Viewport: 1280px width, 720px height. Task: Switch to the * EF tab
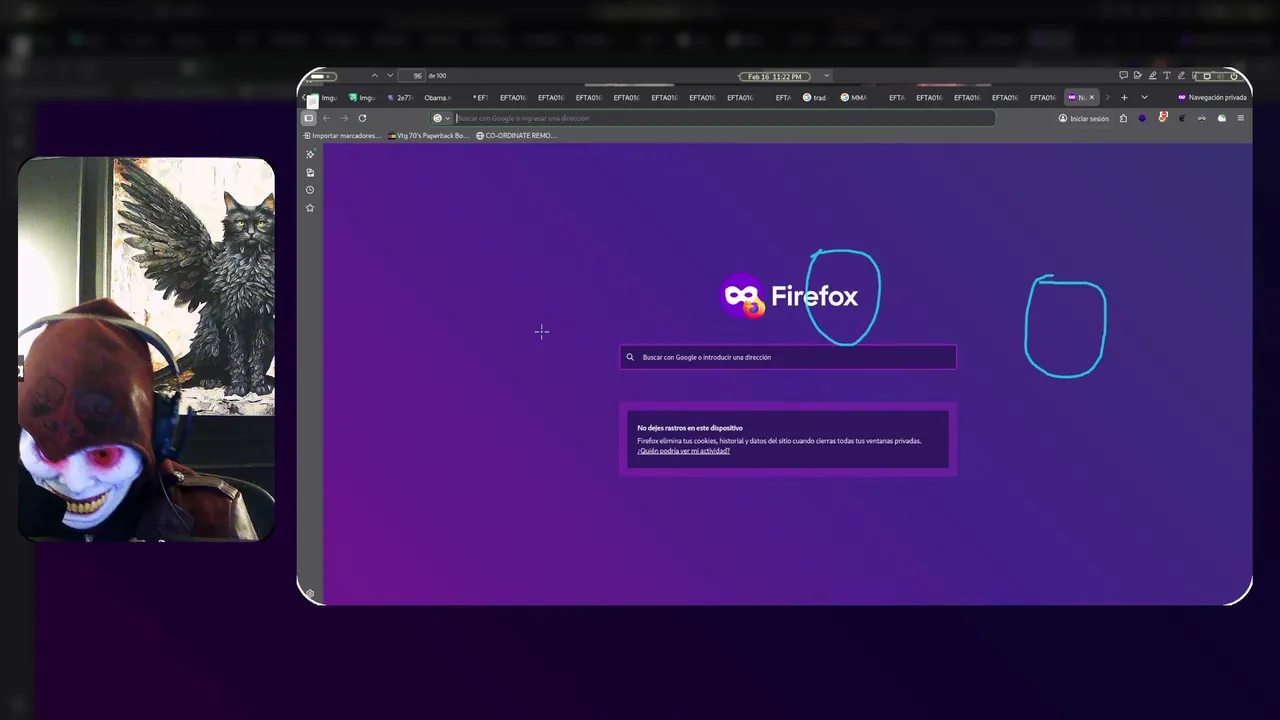480,98
